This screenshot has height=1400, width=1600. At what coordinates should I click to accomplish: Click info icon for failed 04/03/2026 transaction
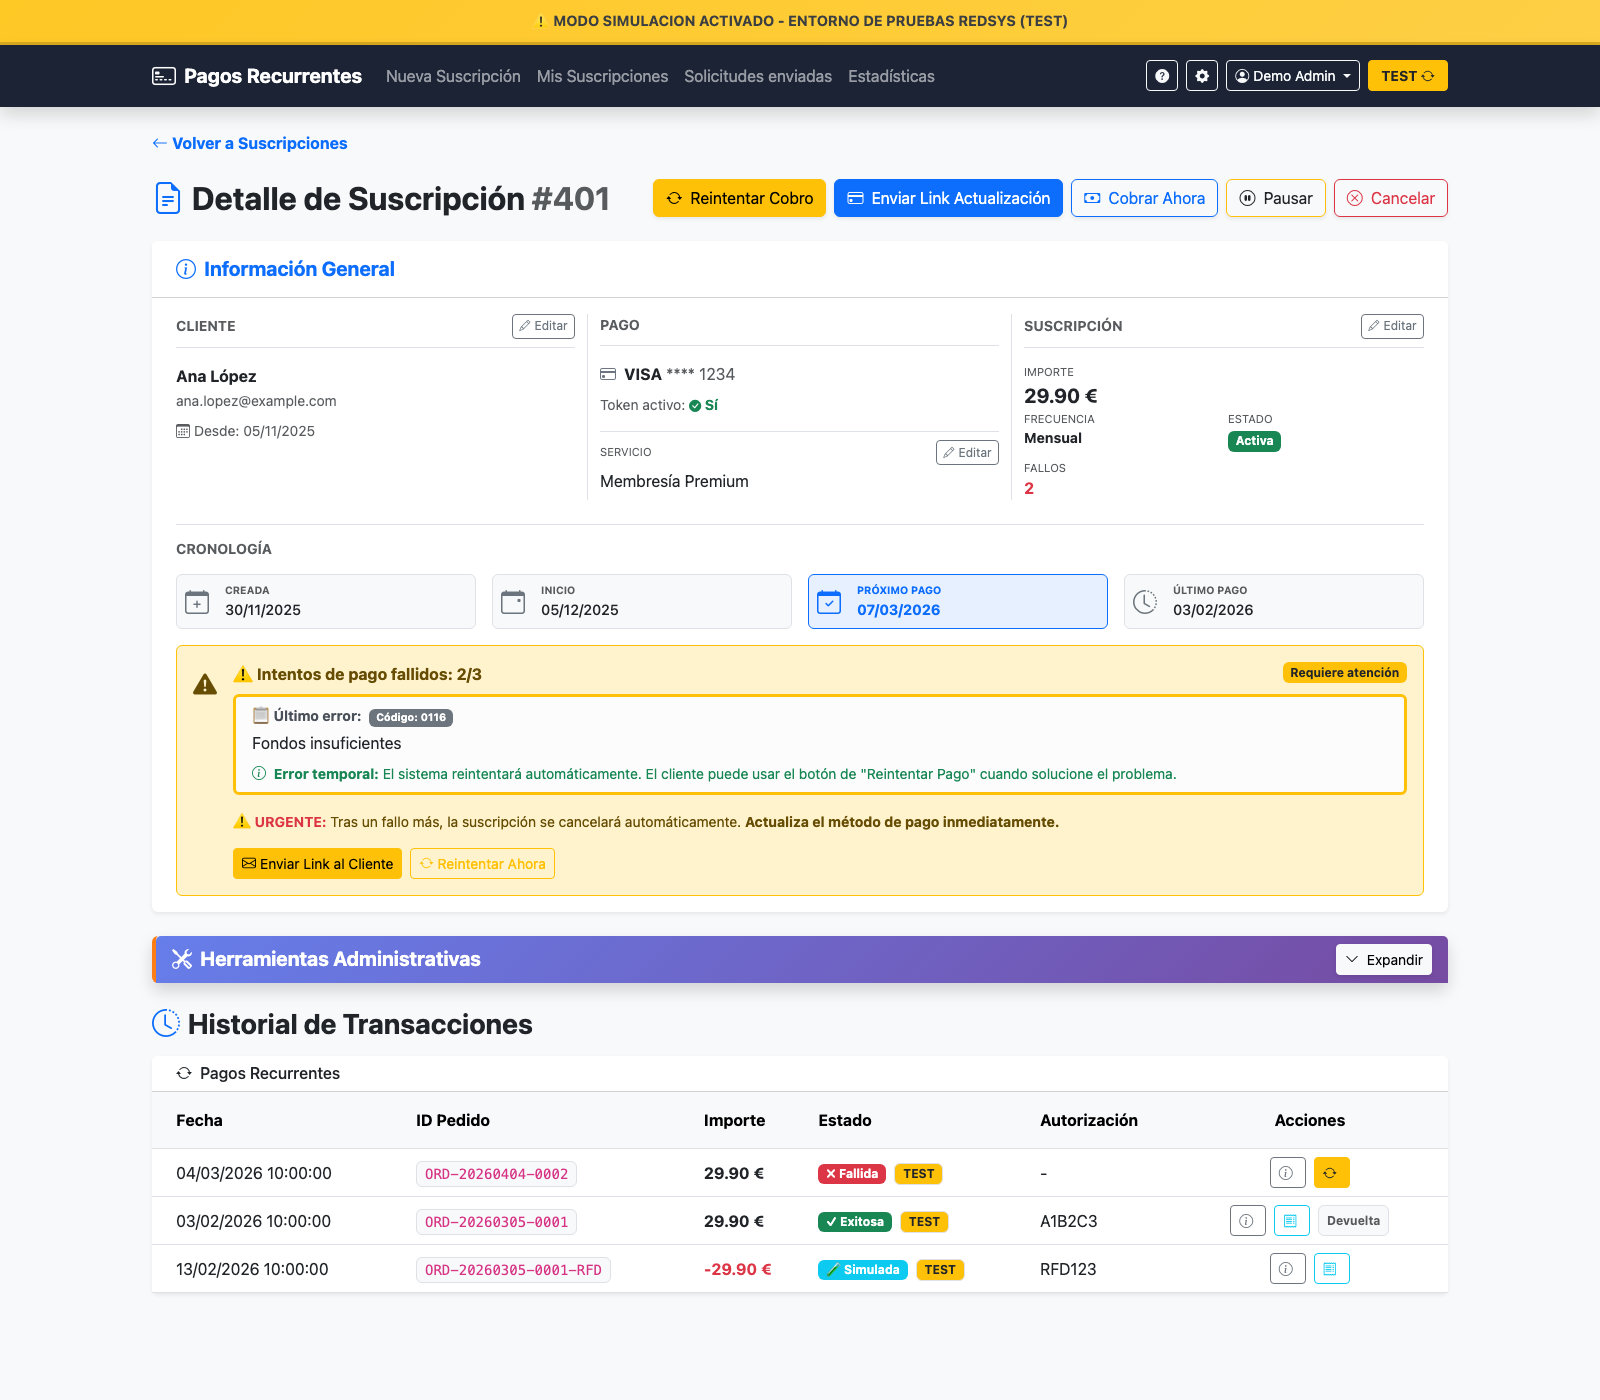point(1287,1172)
